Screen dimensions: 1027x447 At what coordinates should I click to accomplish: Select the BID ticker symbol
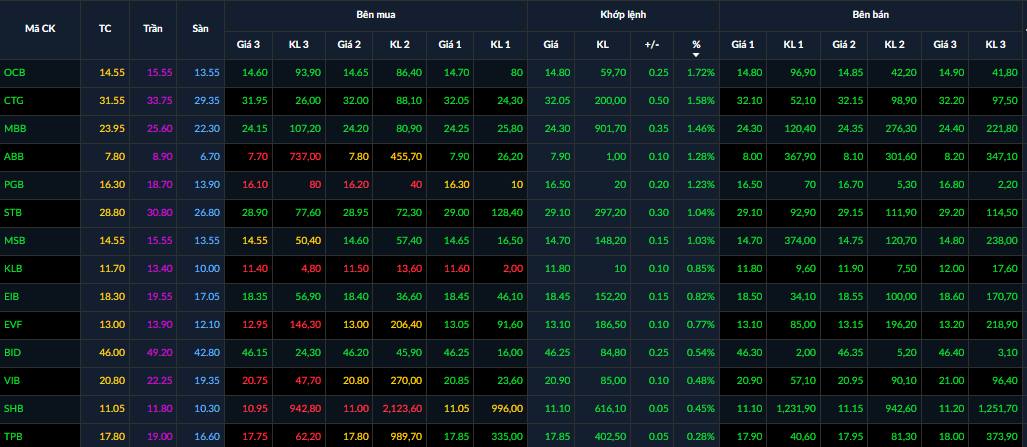pos(11,353)
